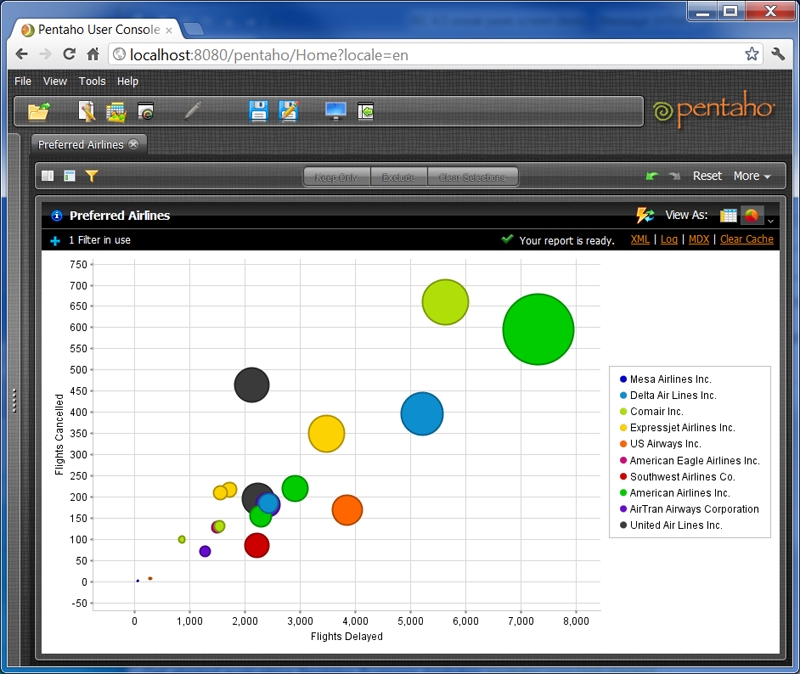Screen dimensions: 800x674
Task: Click the Exclude button
Action: coord(398,177)
